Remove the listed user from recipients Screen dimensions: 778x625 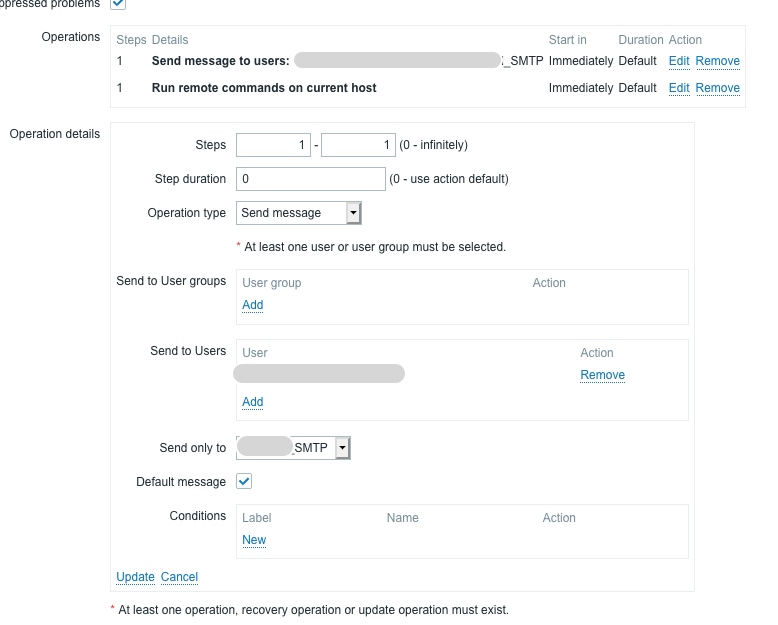[602, 375]
